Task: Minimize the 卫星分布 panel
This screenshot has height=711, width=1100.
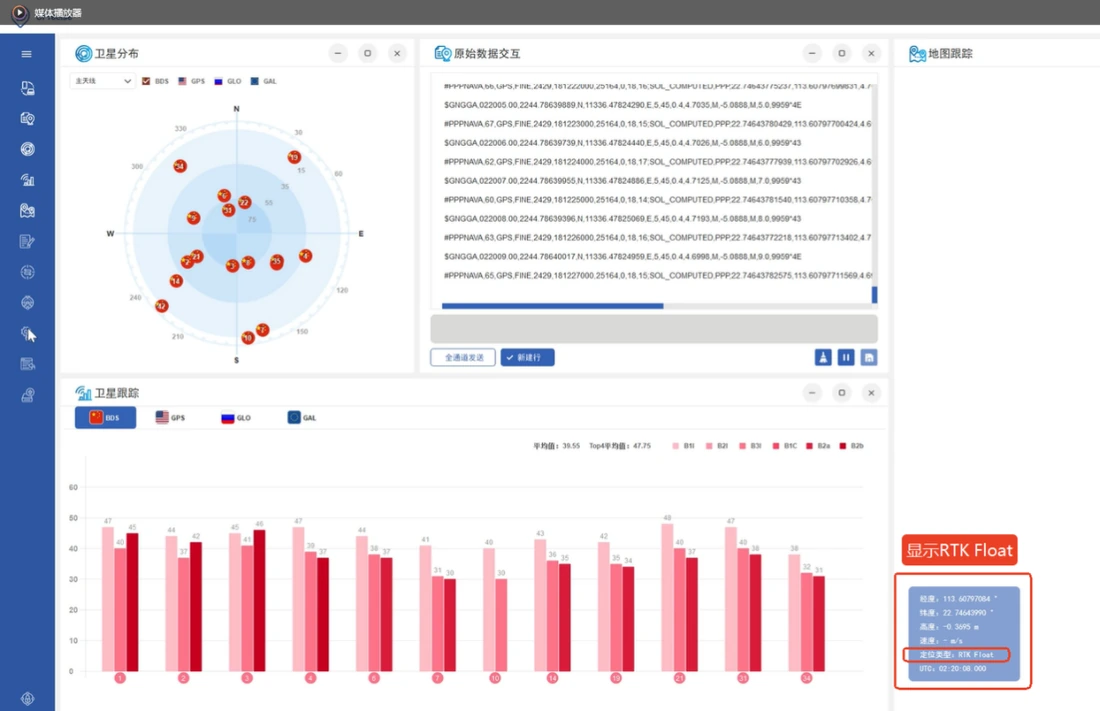Action: [x=338, y=53]
